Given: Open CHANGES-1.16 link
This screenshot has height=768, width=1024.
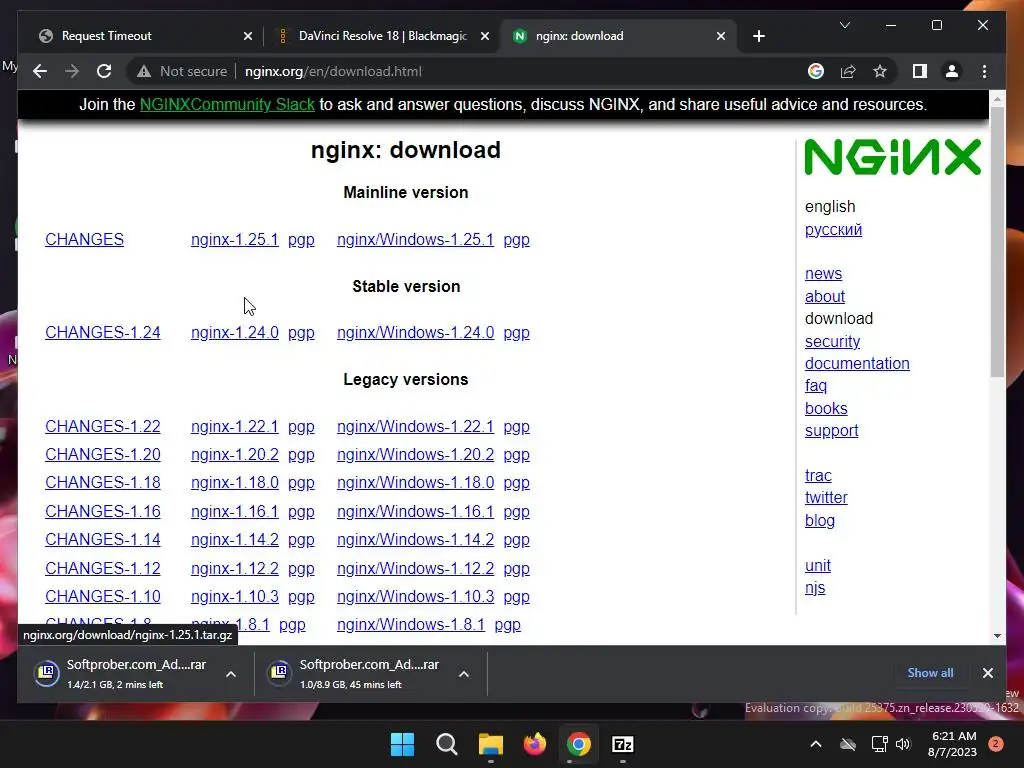Looking at the screenshot, I should [x=103, y=511].
